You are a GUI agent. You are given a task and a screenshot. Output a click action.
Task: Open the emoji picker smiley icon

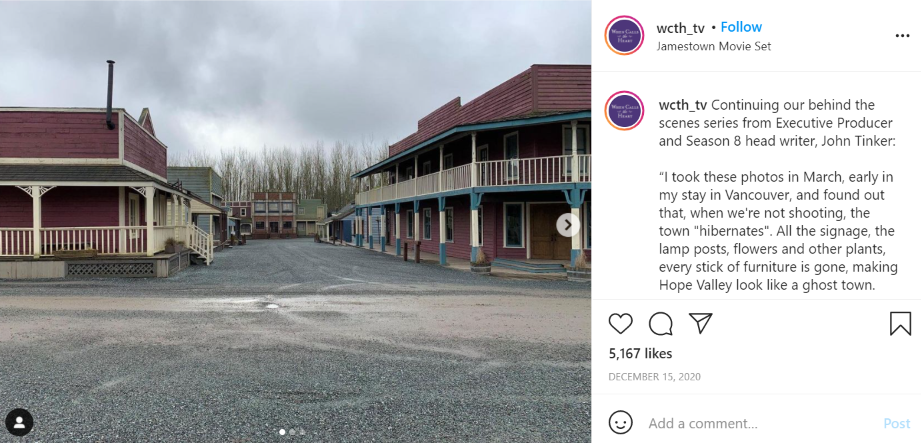tap(620, 422)
